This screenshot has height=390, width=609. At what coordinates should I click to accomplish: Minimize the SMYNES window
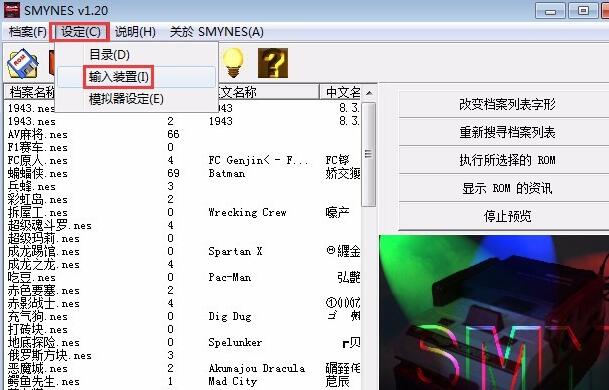click(550, 10)
